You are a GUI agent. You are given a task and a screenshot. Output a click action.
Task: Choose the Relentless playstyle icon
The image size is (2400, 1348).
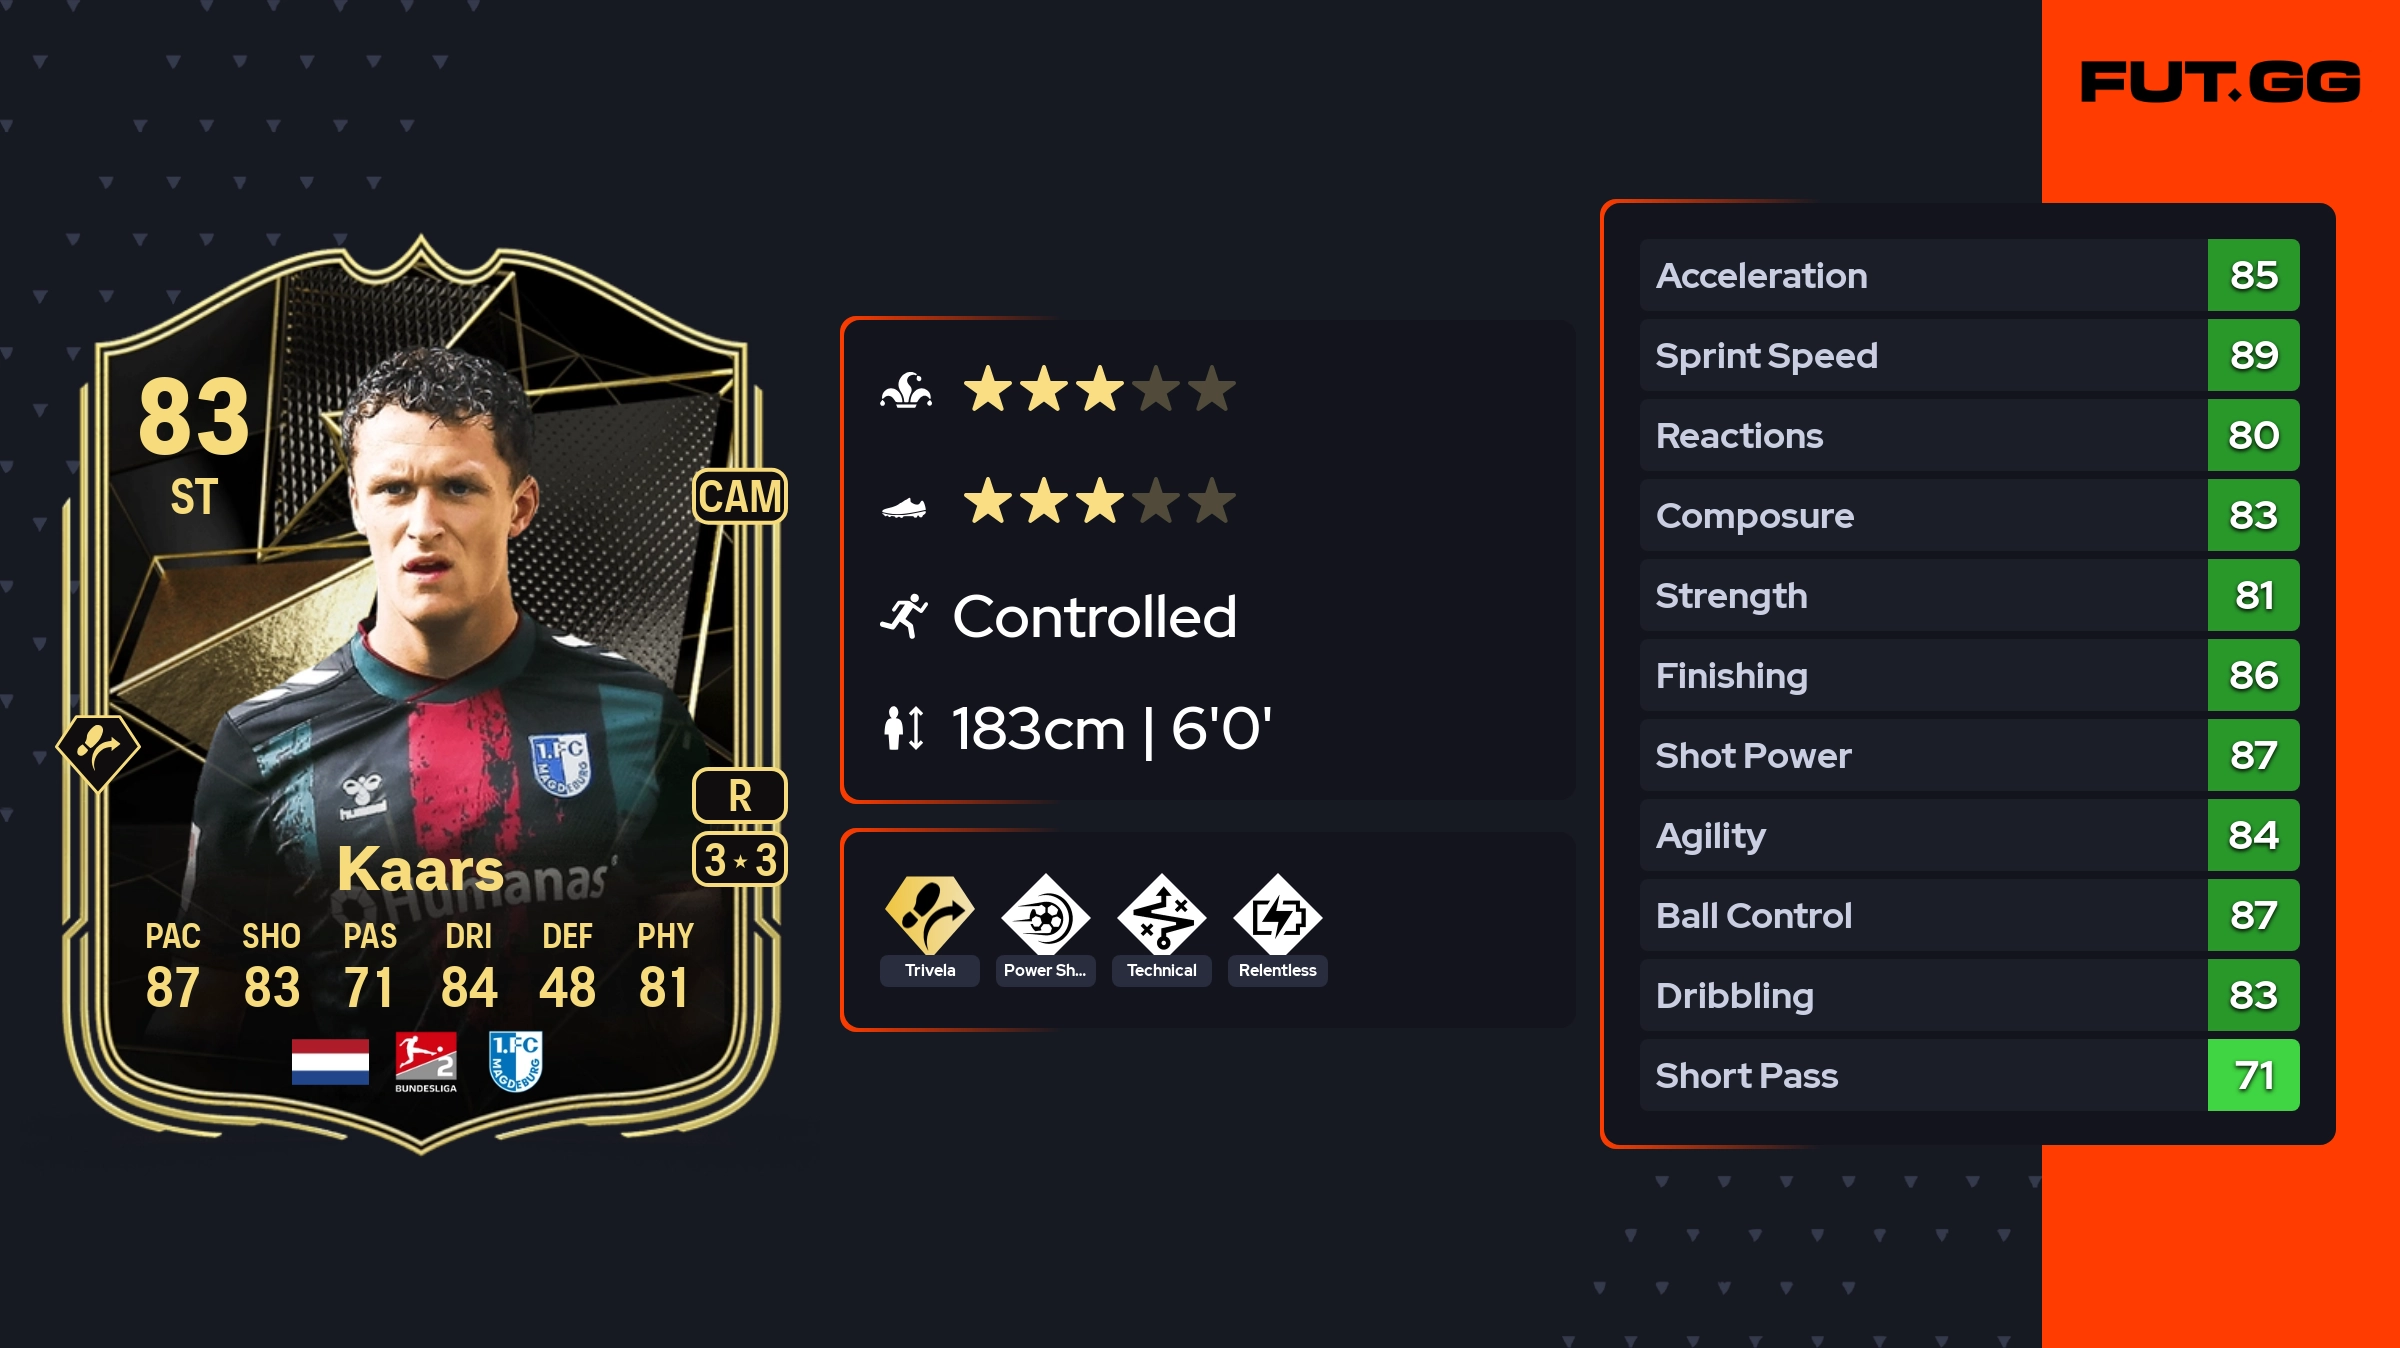click(x=1277, y=915)
